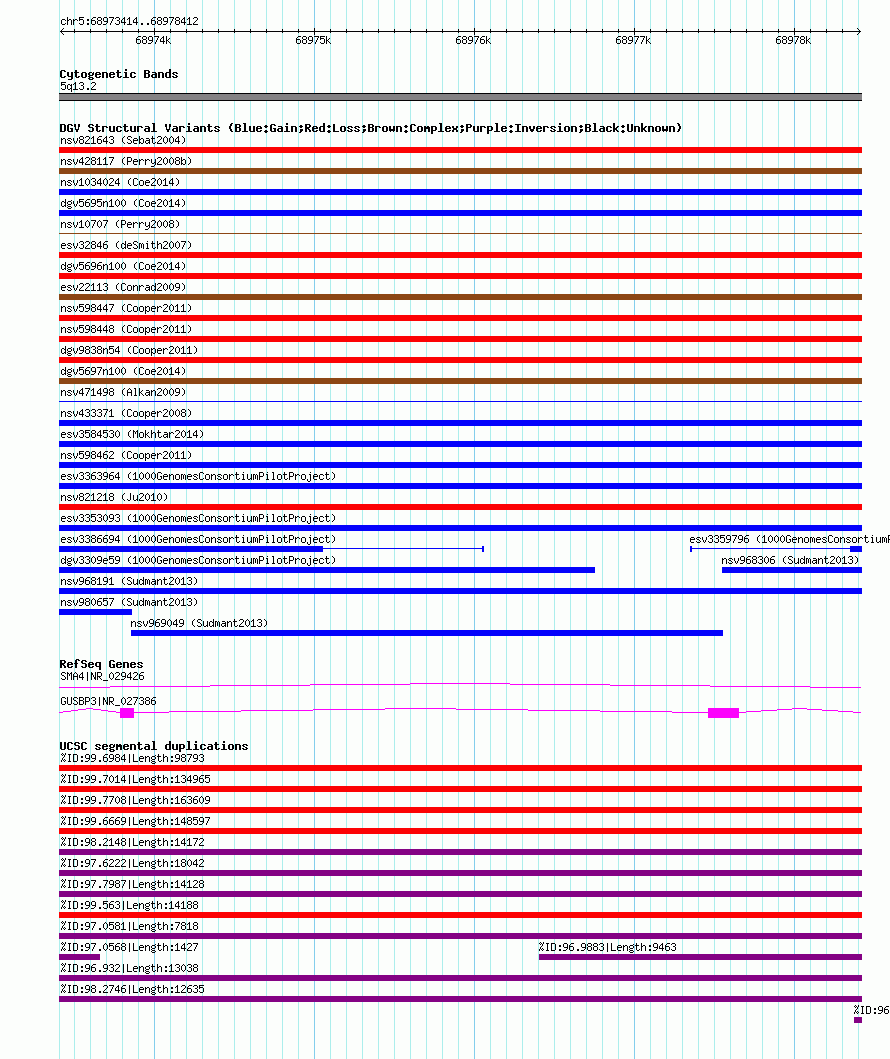Click nsv598448 (Cooper2011) label
Viewport: 890px width, 1059px height.
tap(126, 329)
